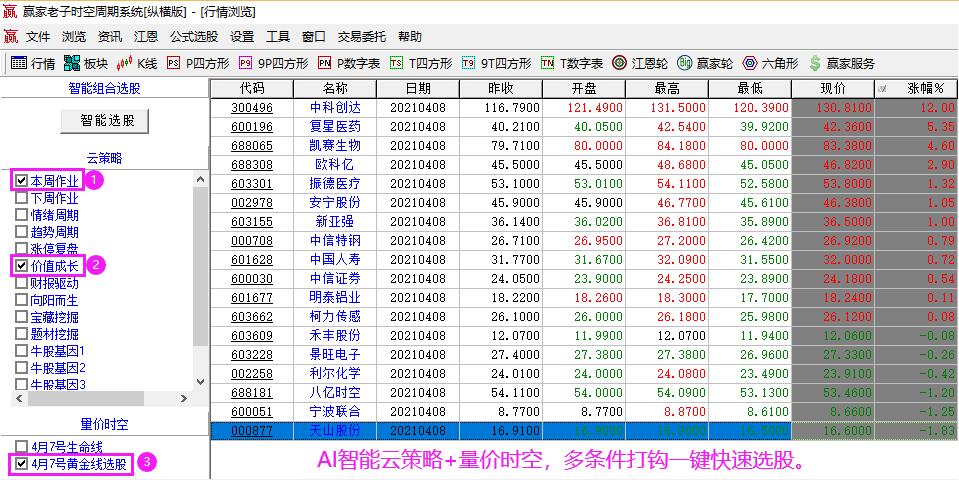Click the strategy list scroll-down arrow

(x=201, y=381)
